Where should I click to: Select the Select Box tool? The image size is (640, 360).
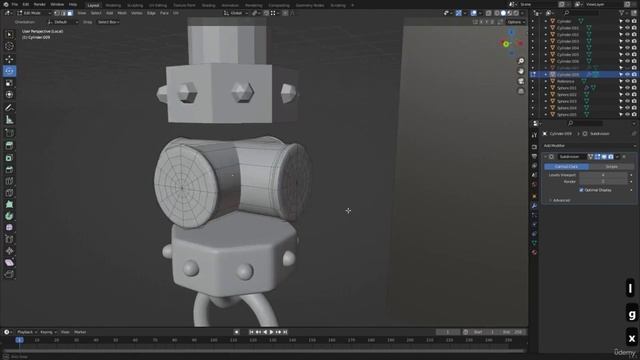coord(9,35)
